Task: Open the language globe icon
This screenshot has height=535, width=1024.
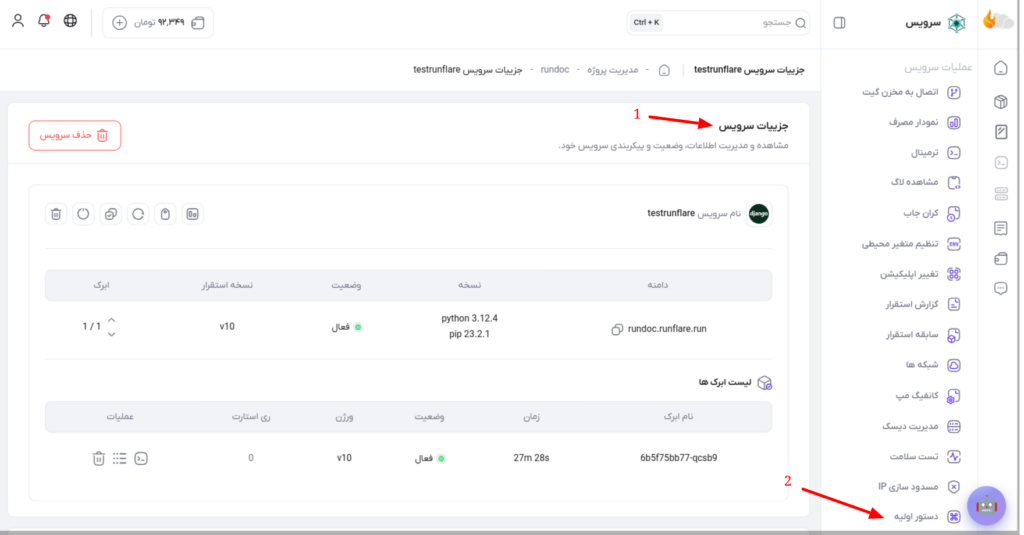Action: click(70, 20)
